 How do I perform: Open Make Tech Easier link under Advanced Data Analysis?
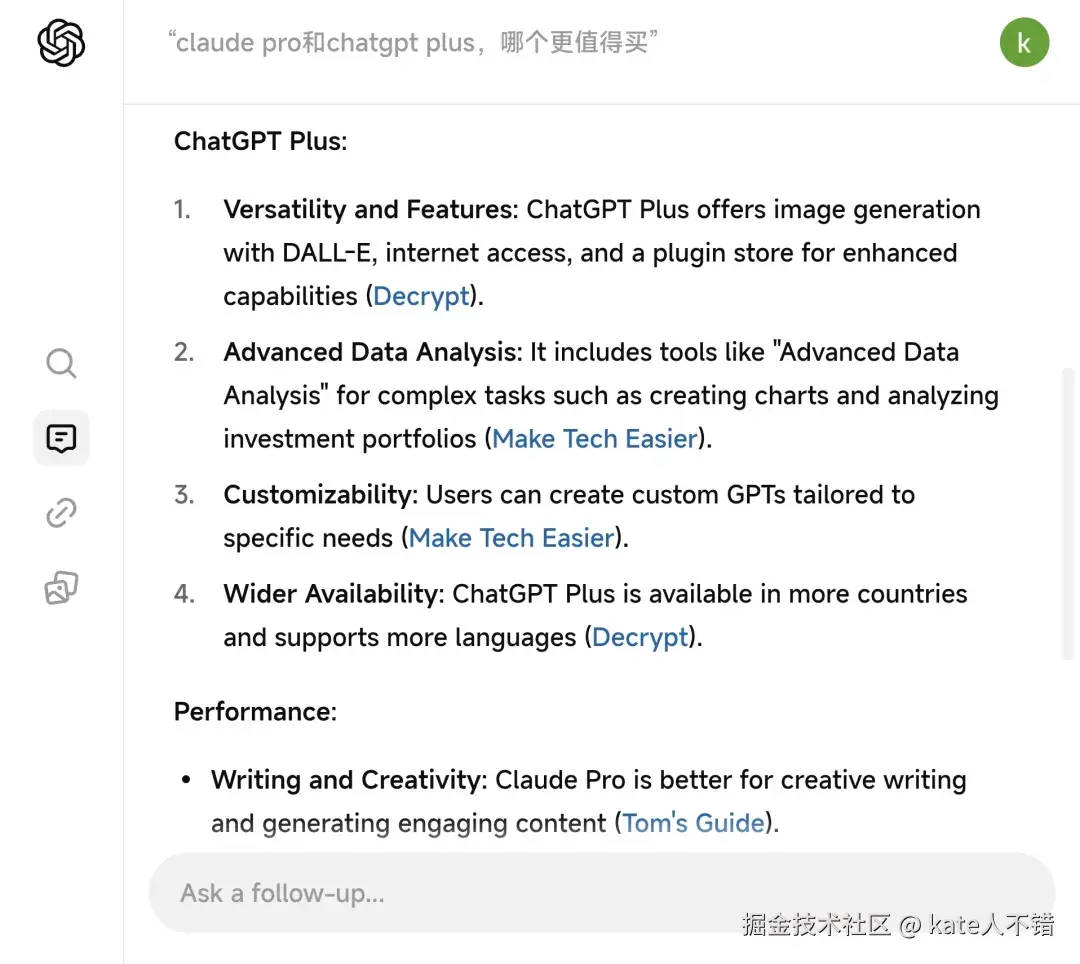tap(595, 439)
